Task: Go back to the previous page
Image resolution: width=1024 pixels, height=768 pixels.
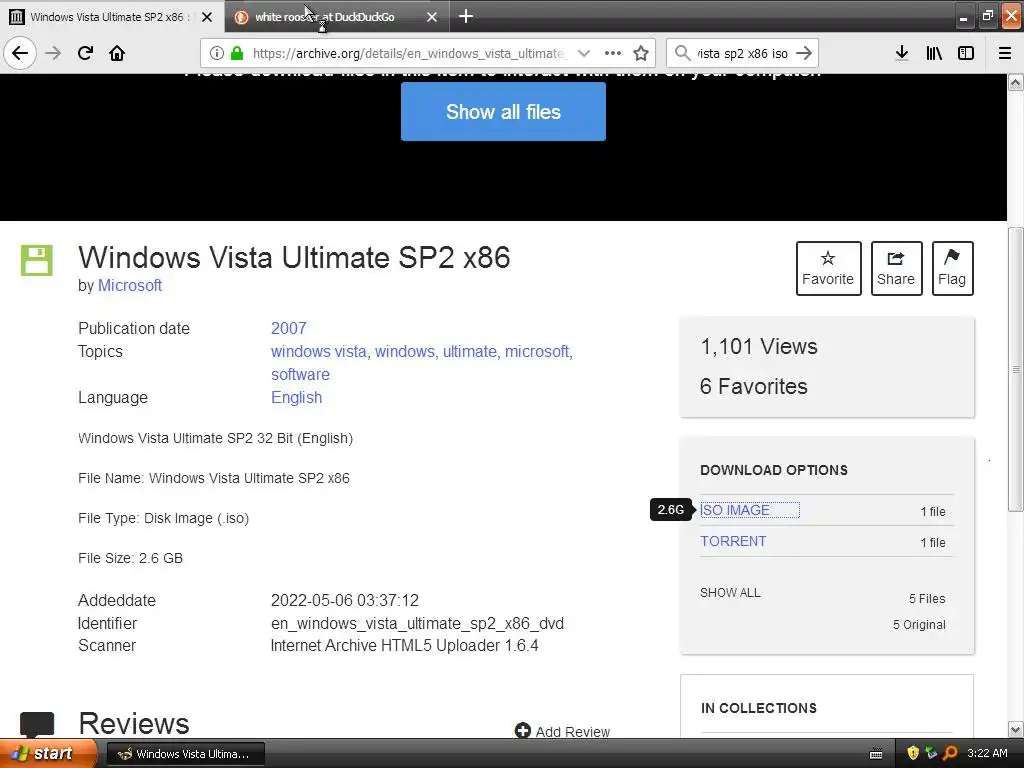Action: 20,53
